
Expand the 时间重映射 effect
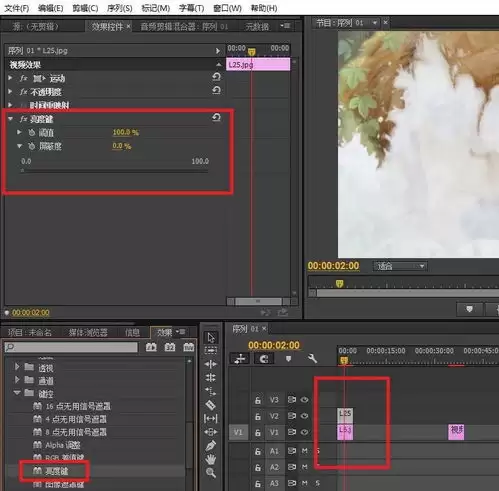pos(10,105)
